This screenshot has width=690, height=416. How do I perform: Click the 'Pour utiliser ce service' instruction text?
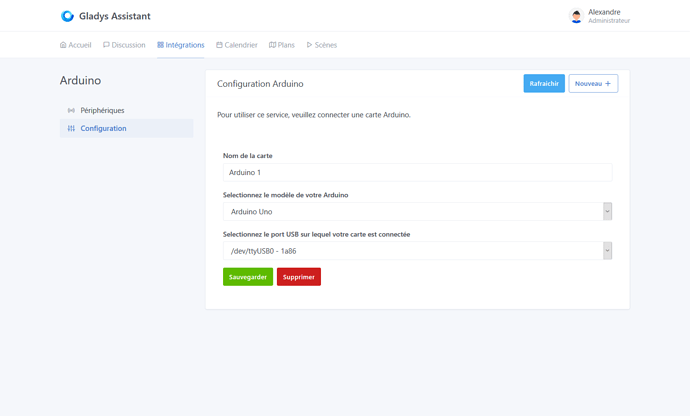coord(314,115)
